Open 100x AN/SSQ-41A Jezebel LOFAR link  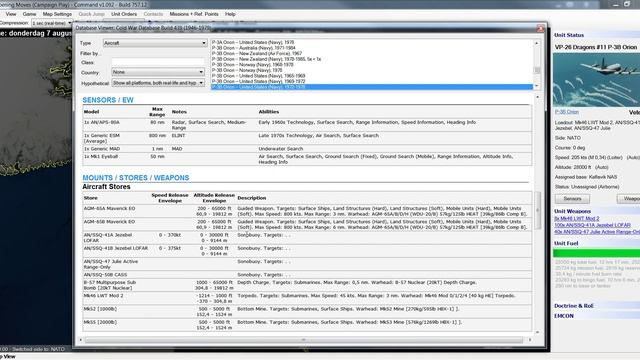click(592, 225)
